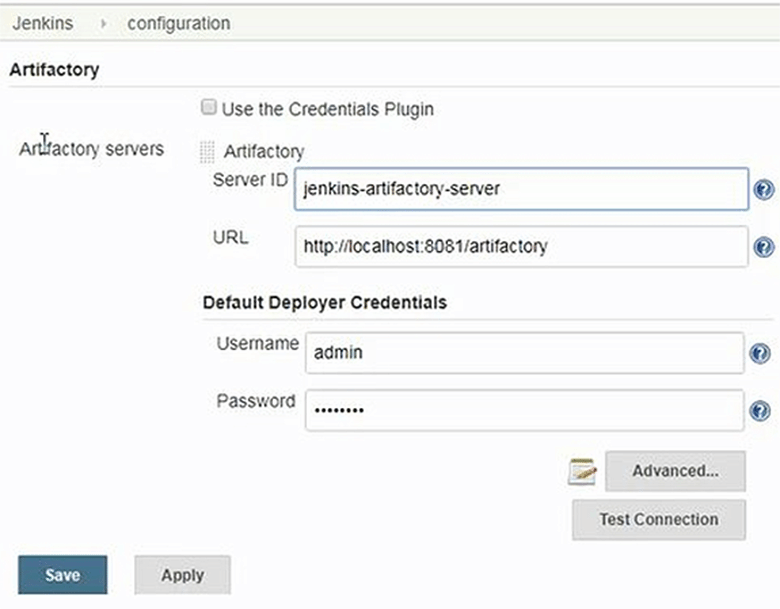
Task: Click the Test Connection button
Action: 659,519
